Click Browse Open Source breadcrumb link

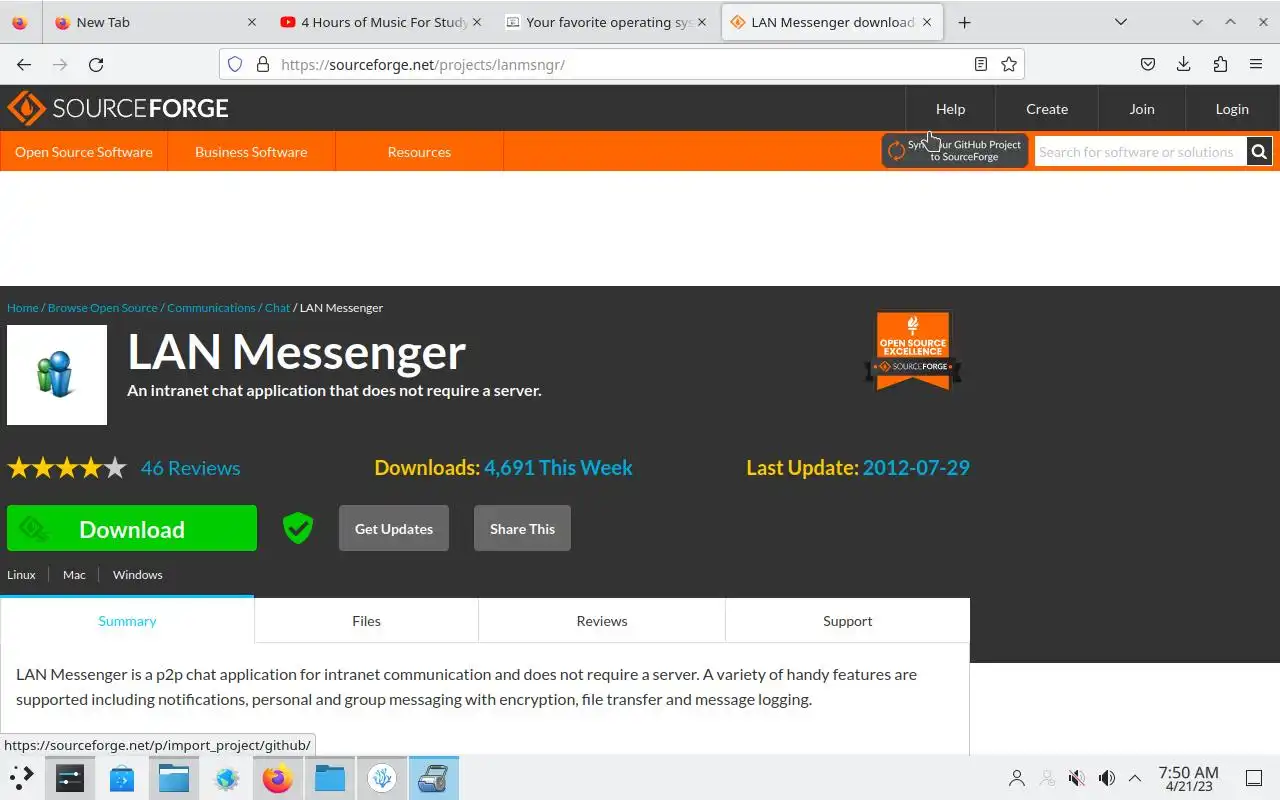point(103,308)
